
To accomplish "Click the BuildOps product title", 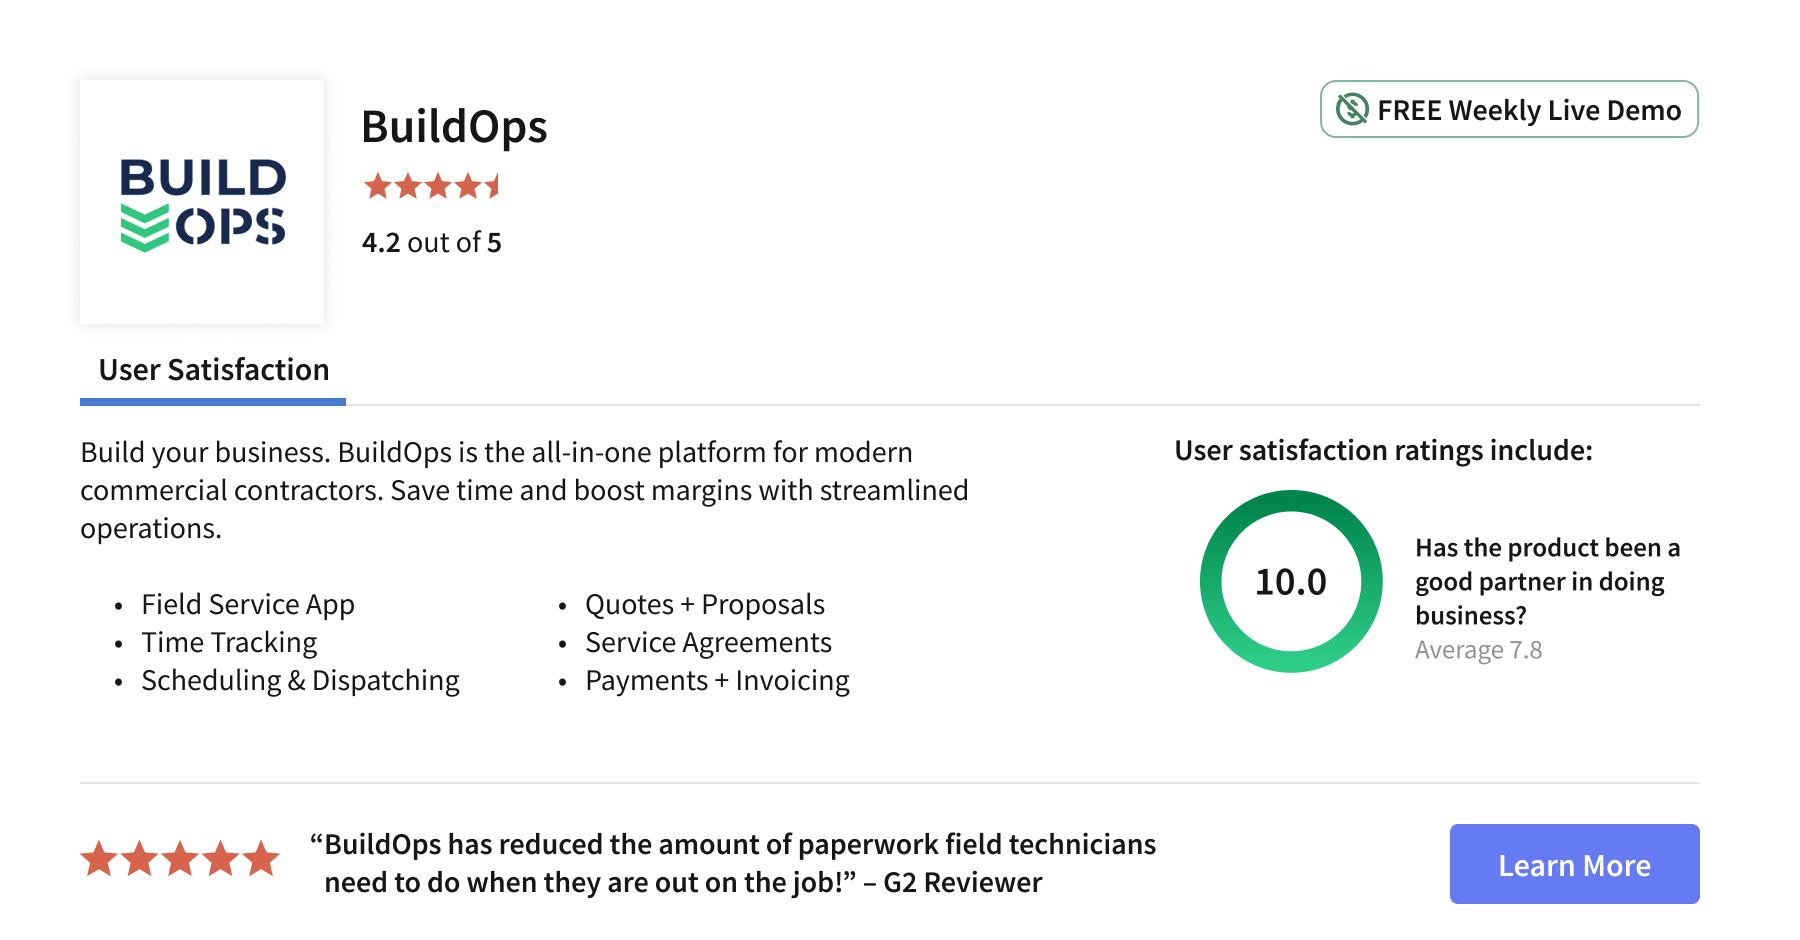I will pos(455,126).
